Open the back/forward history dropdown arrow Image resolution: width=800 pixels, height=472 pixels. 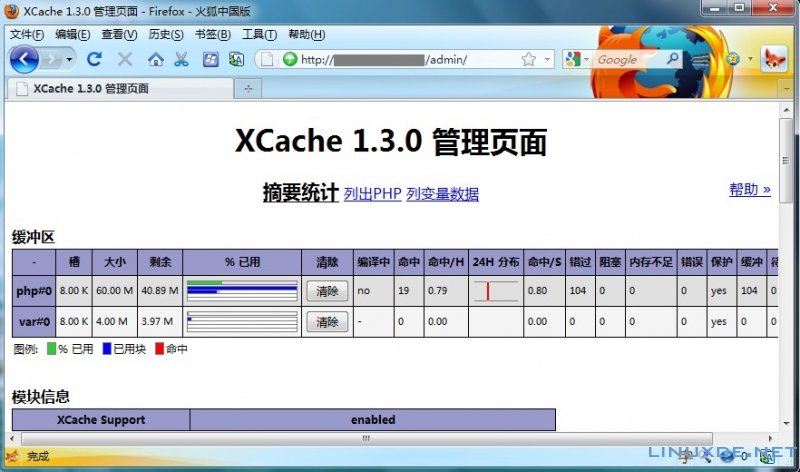[69, 59]
